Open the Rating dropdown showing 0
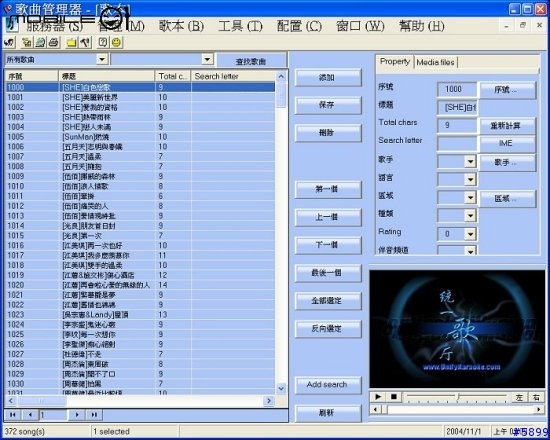The image size is (550, 440). click(x=470, y=234)
